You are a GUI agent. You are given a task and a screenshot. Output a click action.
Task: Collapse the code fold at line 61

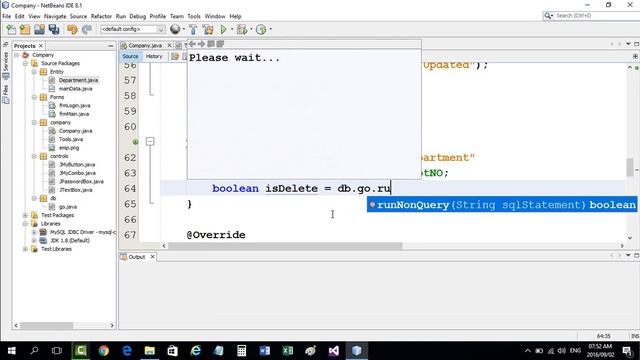pos(150,142)
